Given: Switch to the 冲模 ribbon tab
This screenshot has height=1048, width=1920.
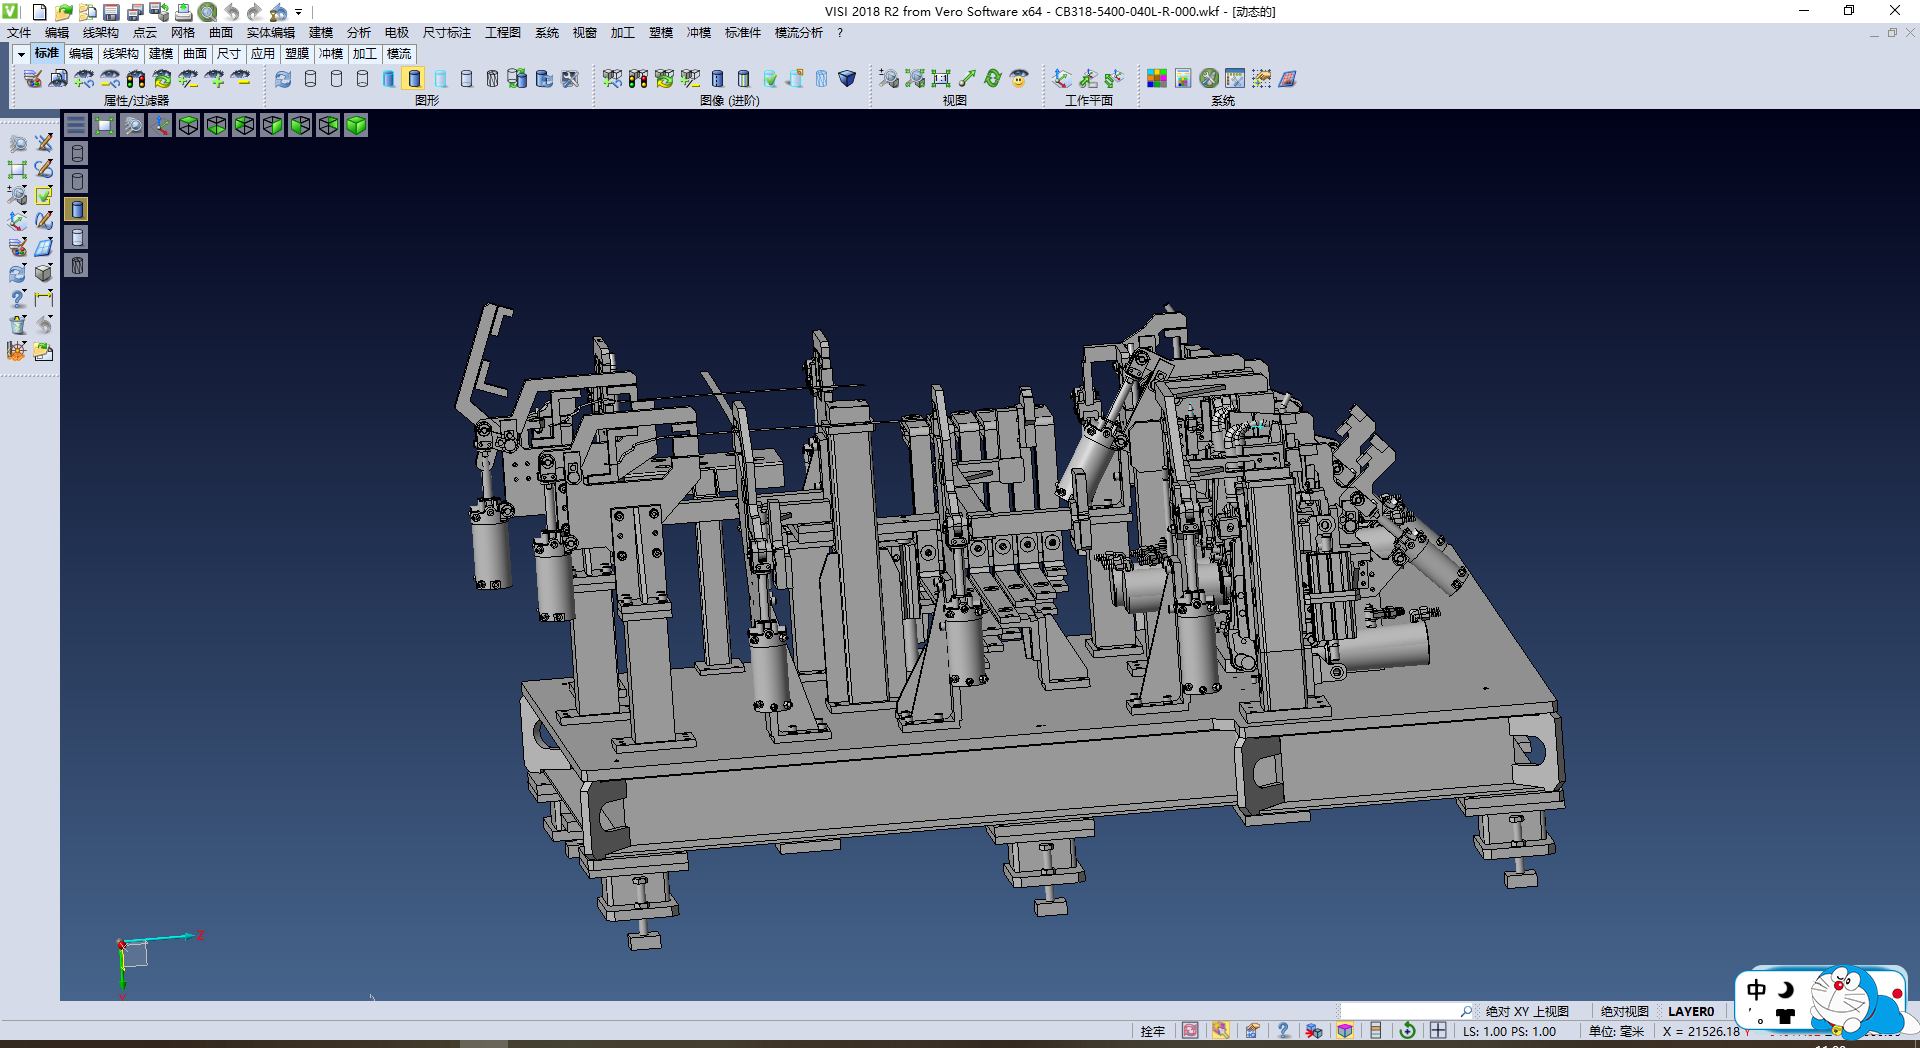Looking at the screenshot, I should tap(330, 54).
